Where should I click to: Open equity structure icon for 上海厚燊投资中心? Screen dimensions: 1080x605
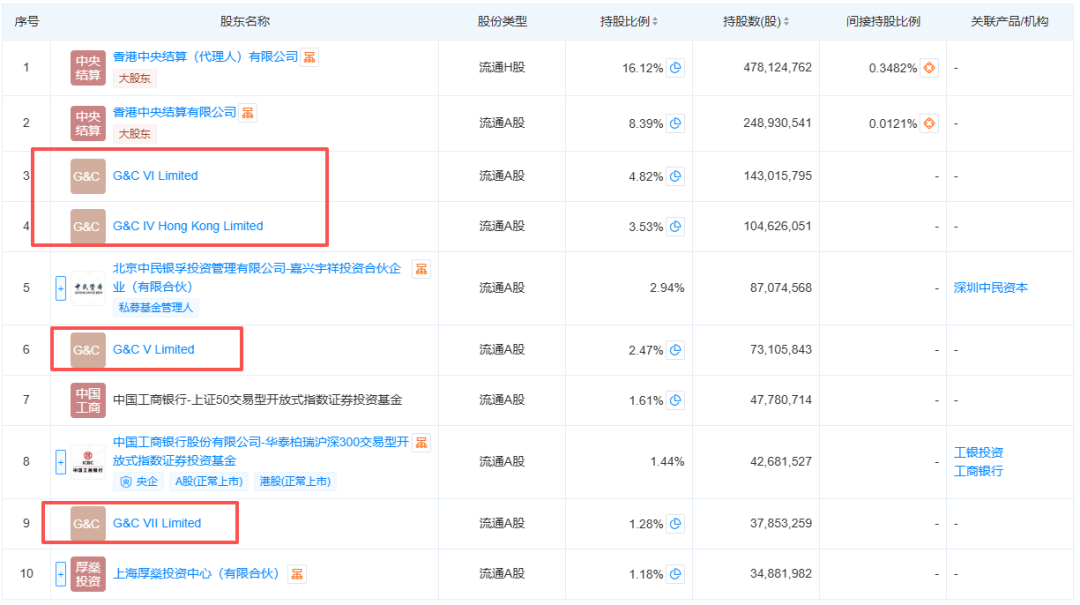coord(298,574)
